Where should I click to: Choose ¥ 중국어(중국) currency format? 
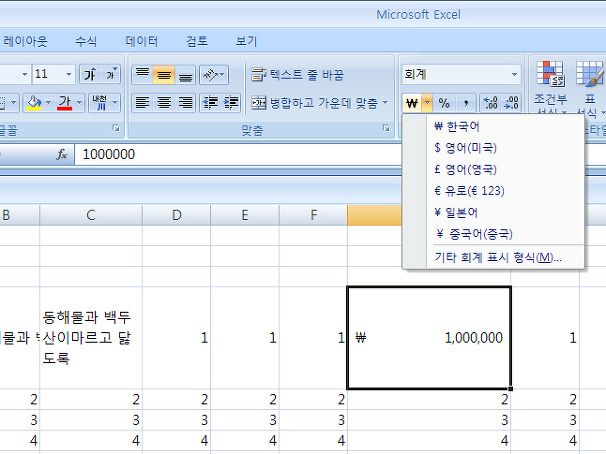(x=493, y=234)
